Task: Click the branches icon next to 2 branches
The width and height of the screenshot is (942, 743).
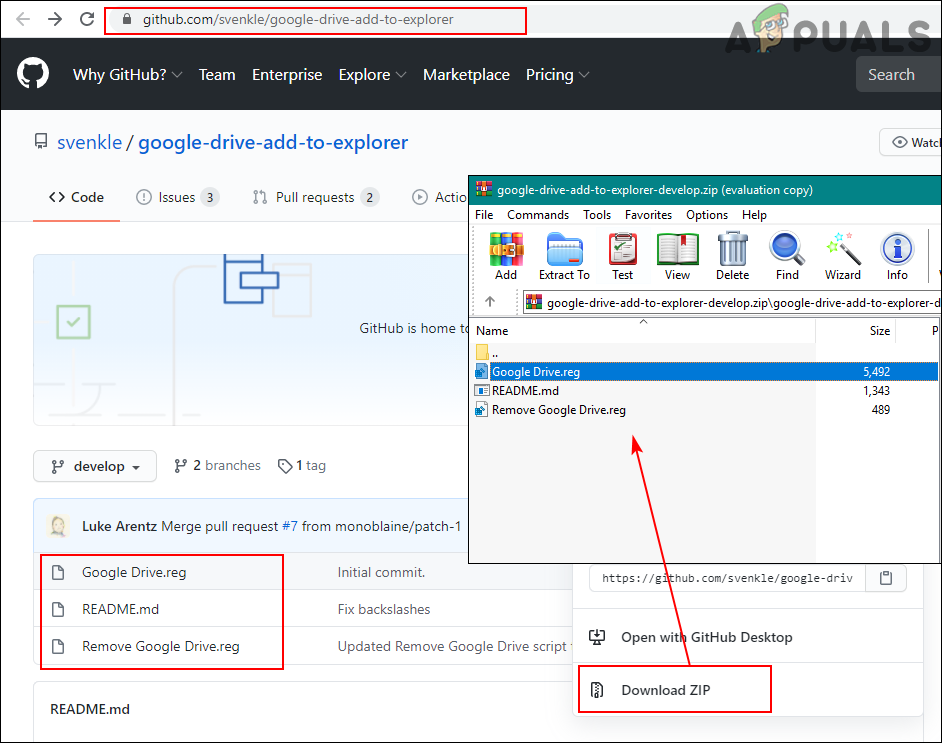Action: (180, 466)
